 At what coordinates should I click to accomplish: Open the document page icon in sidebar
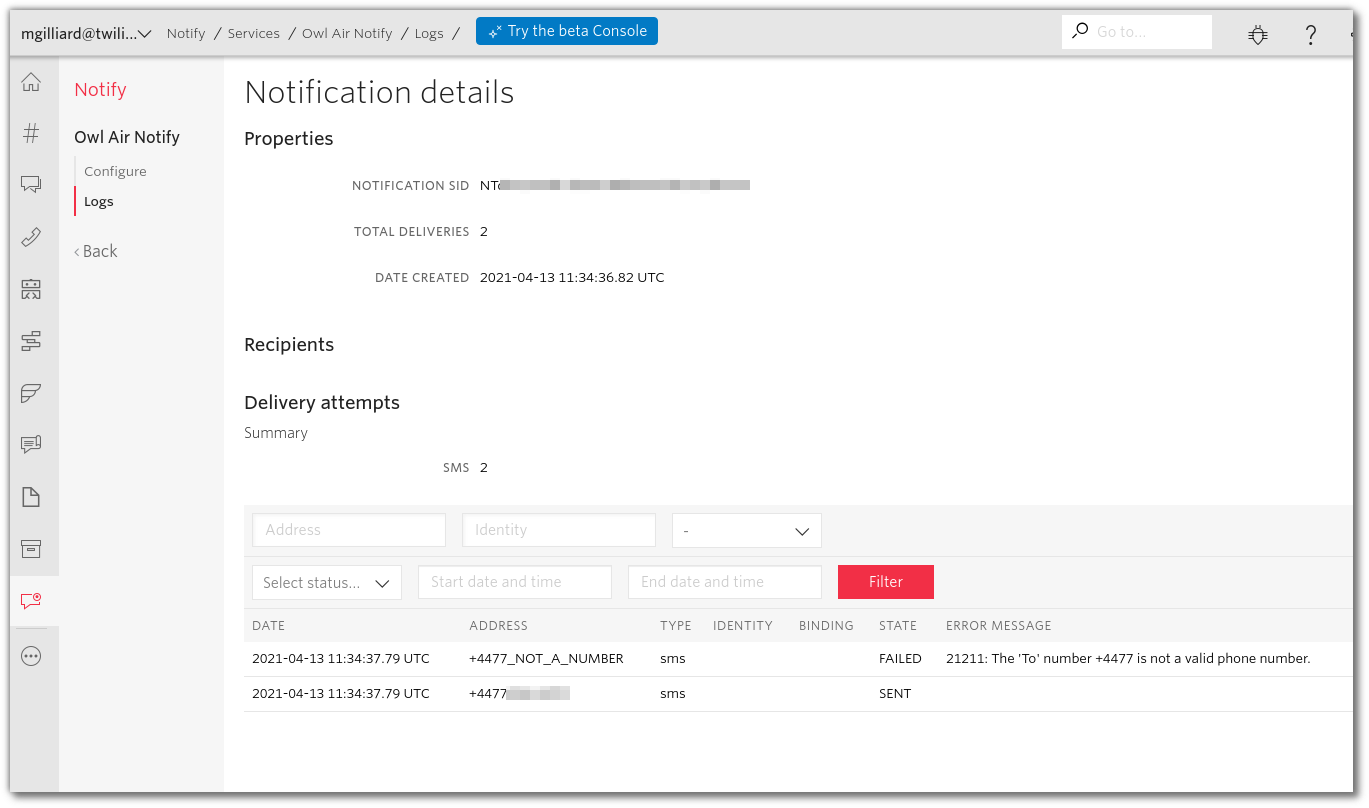click(x=31, y=497)
